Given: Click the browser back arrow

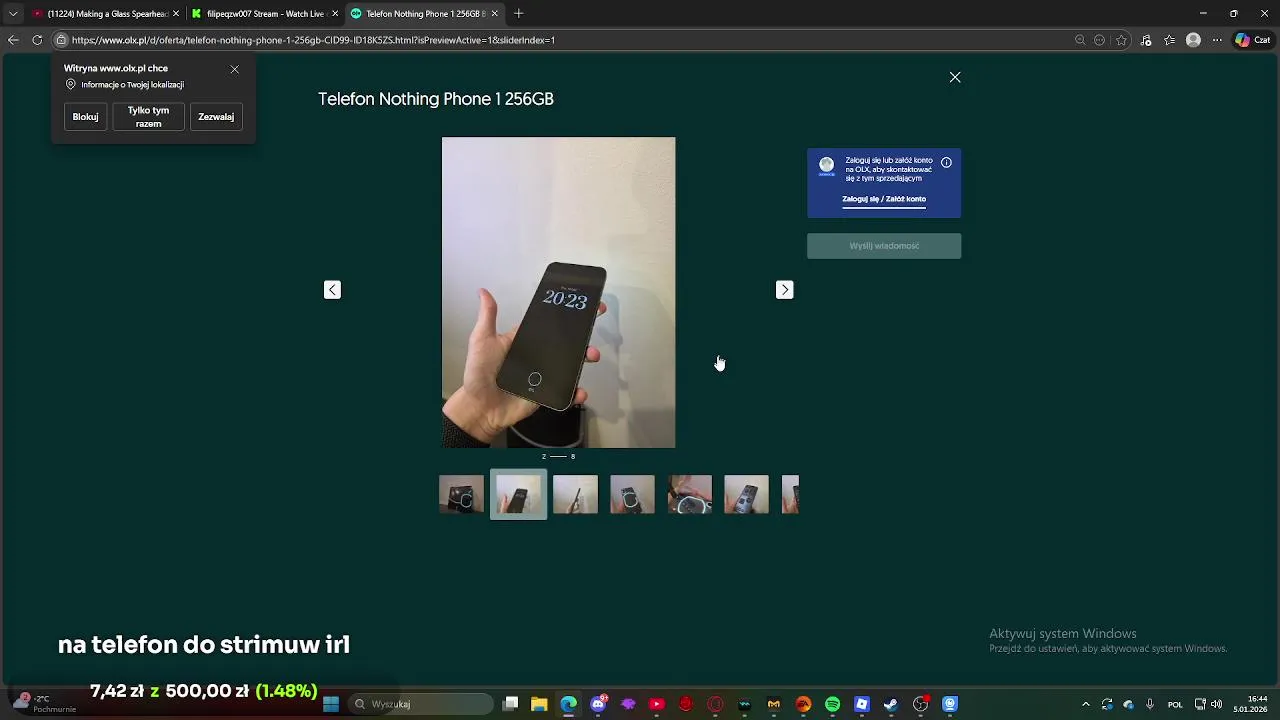Looking at the screenshot, I should tap(13, 40).
